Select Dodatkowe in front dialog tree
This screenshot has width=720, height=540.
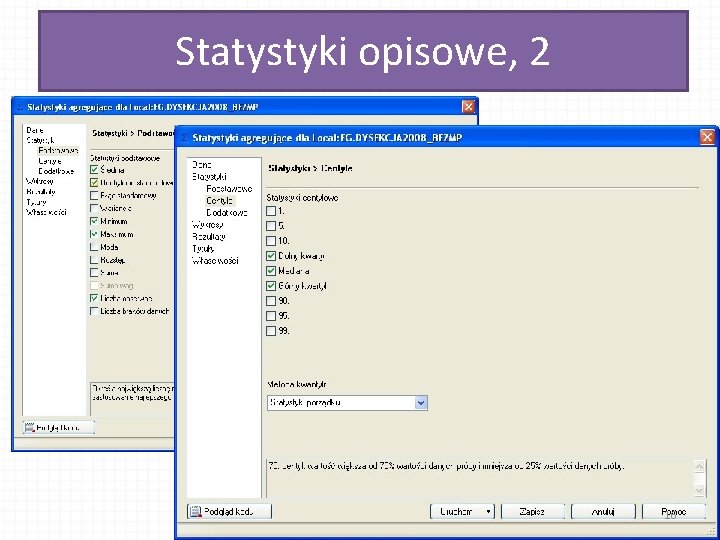pyautogui.click(x=227, y=213)
